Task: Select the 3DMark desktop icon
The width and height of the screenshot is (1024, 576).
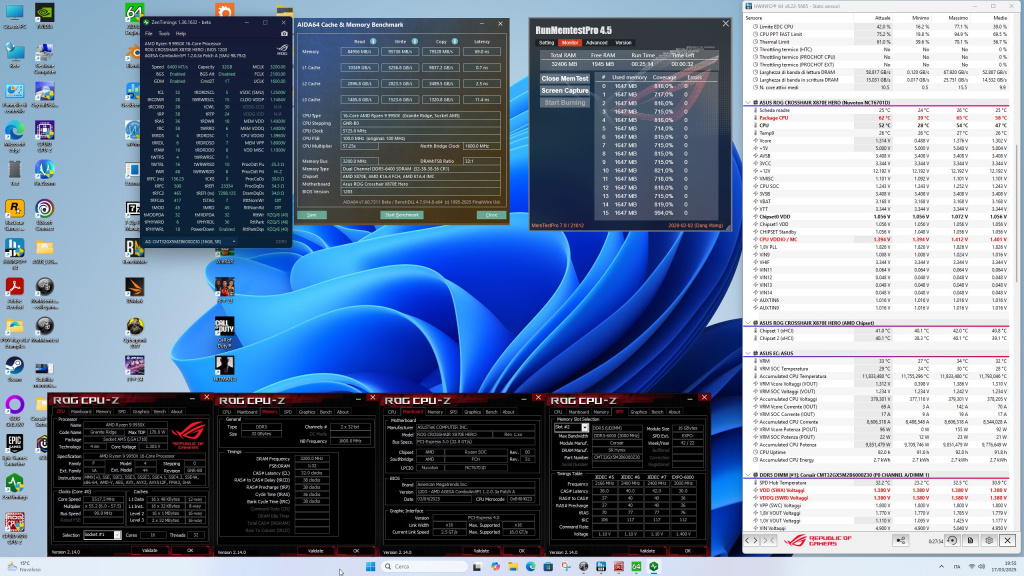Action: [x=135, y=290]
